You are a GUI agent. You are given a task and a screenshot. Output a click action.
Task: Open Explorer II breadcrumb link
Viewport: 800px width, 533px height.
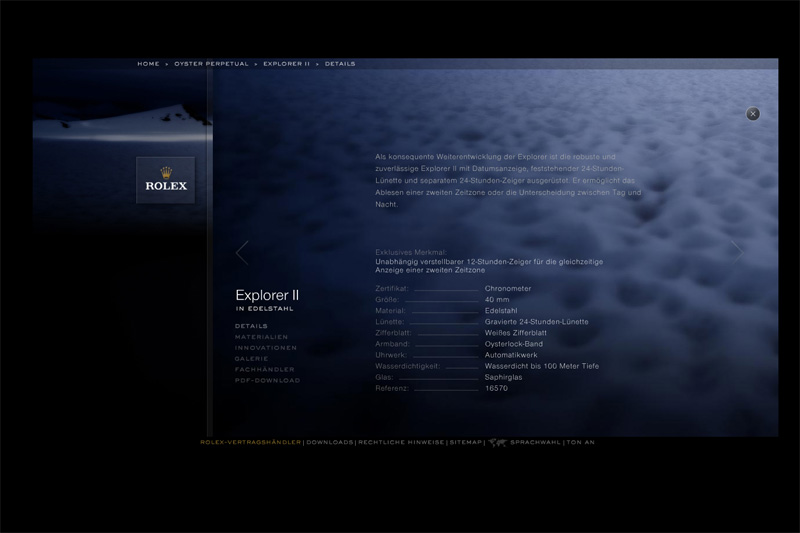tap(286, 64)
